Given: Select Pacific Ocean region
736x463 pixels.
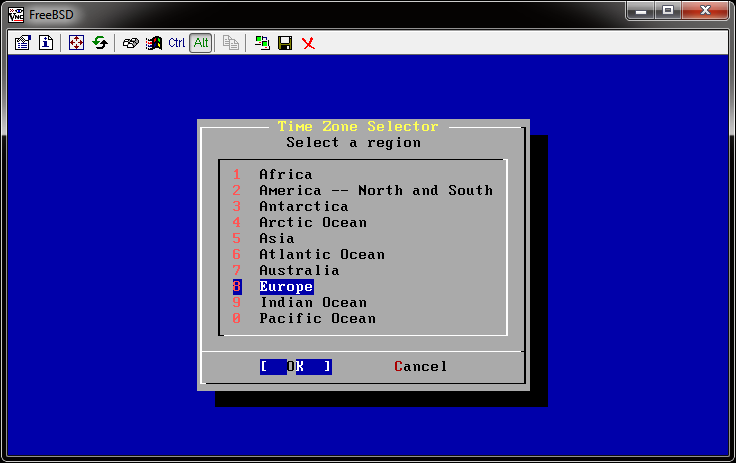Looking at the screenshot, I should [317, 318].
